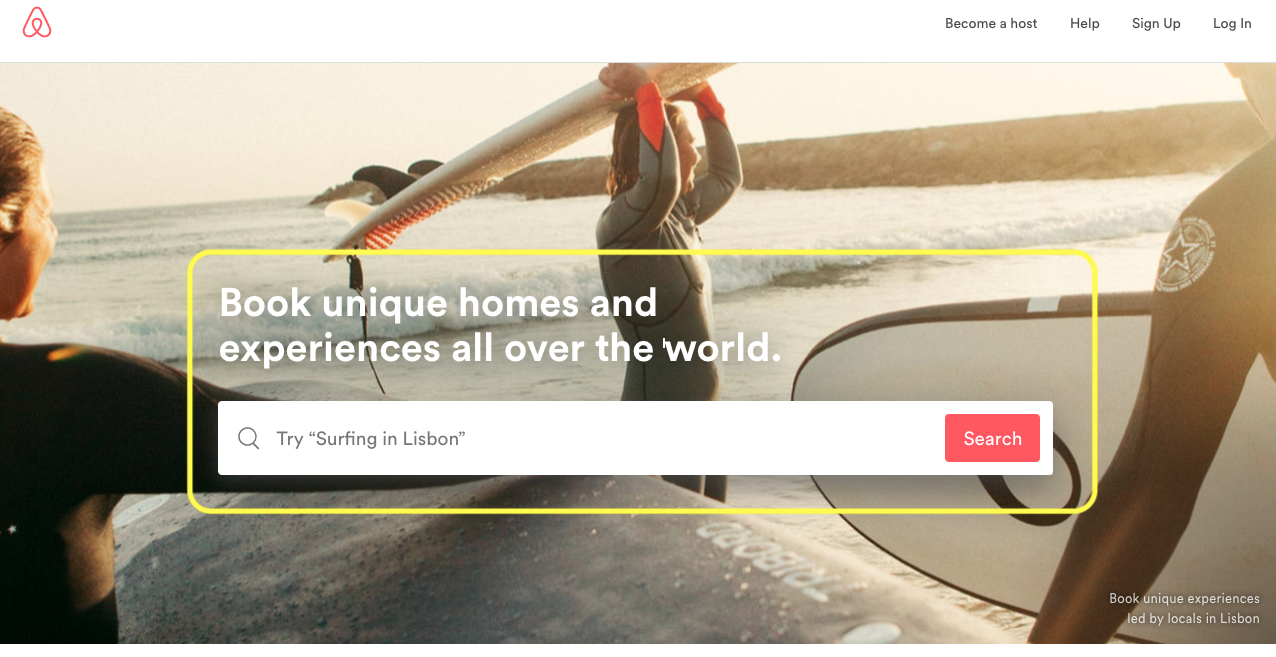
Task: Click the word "world." in the headline
Action: 724,349
